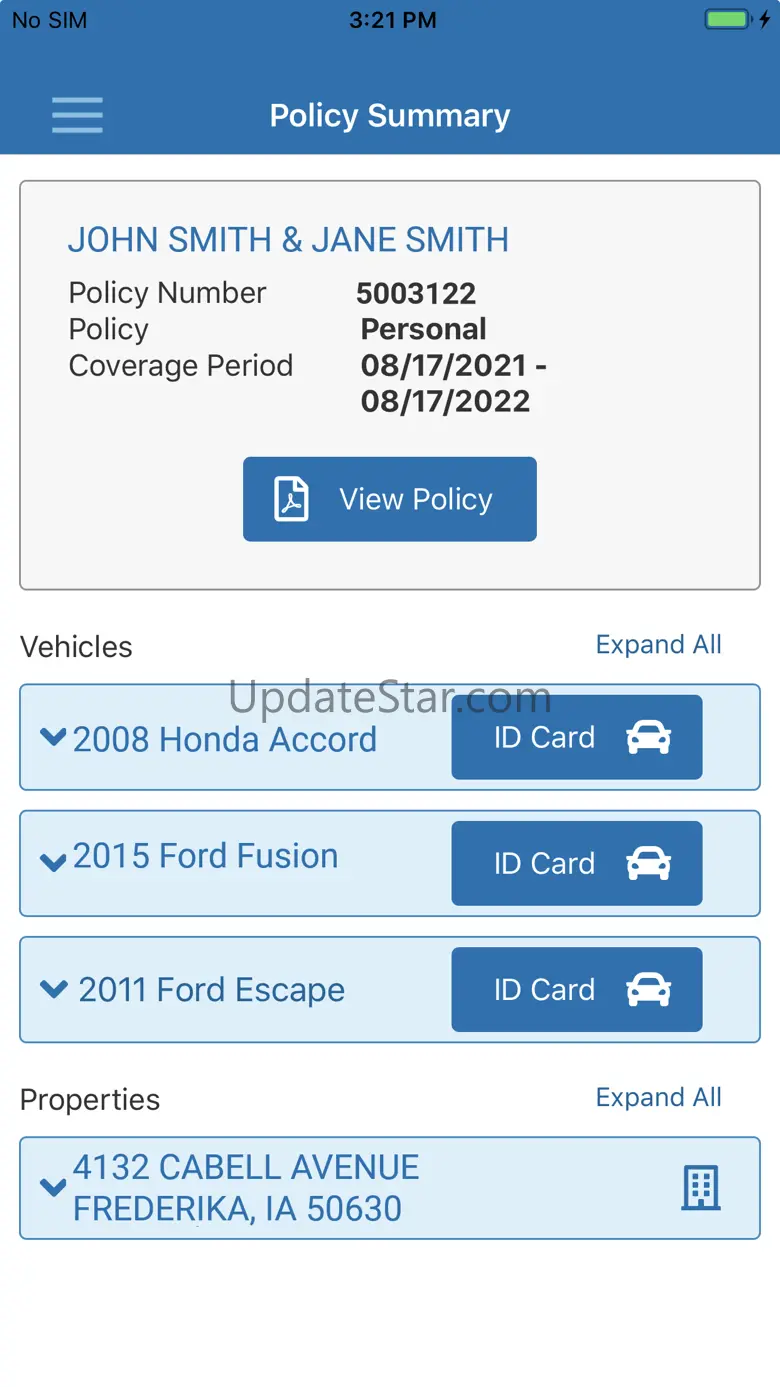Click the PDF icon on View Policy
The height and width of the screenshot is (1387, 780).
(x=292, y=499)
